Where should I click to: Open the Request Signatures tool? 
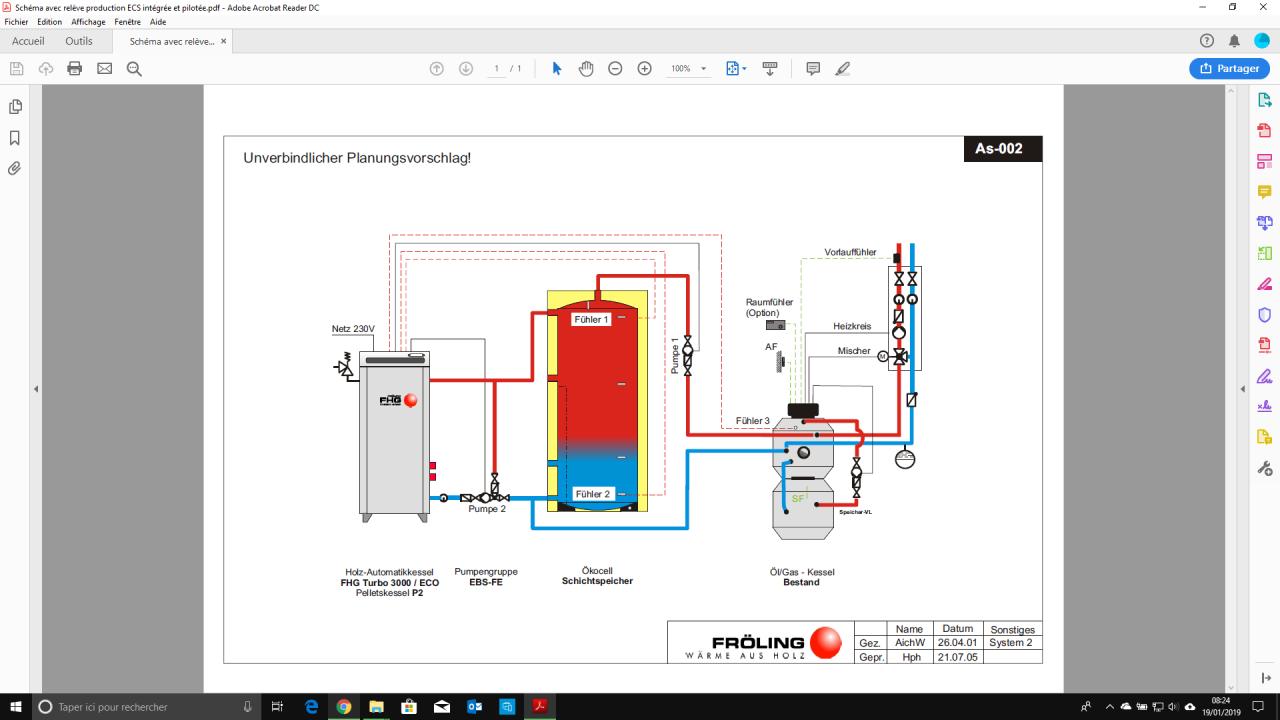tap(1264, 406)
